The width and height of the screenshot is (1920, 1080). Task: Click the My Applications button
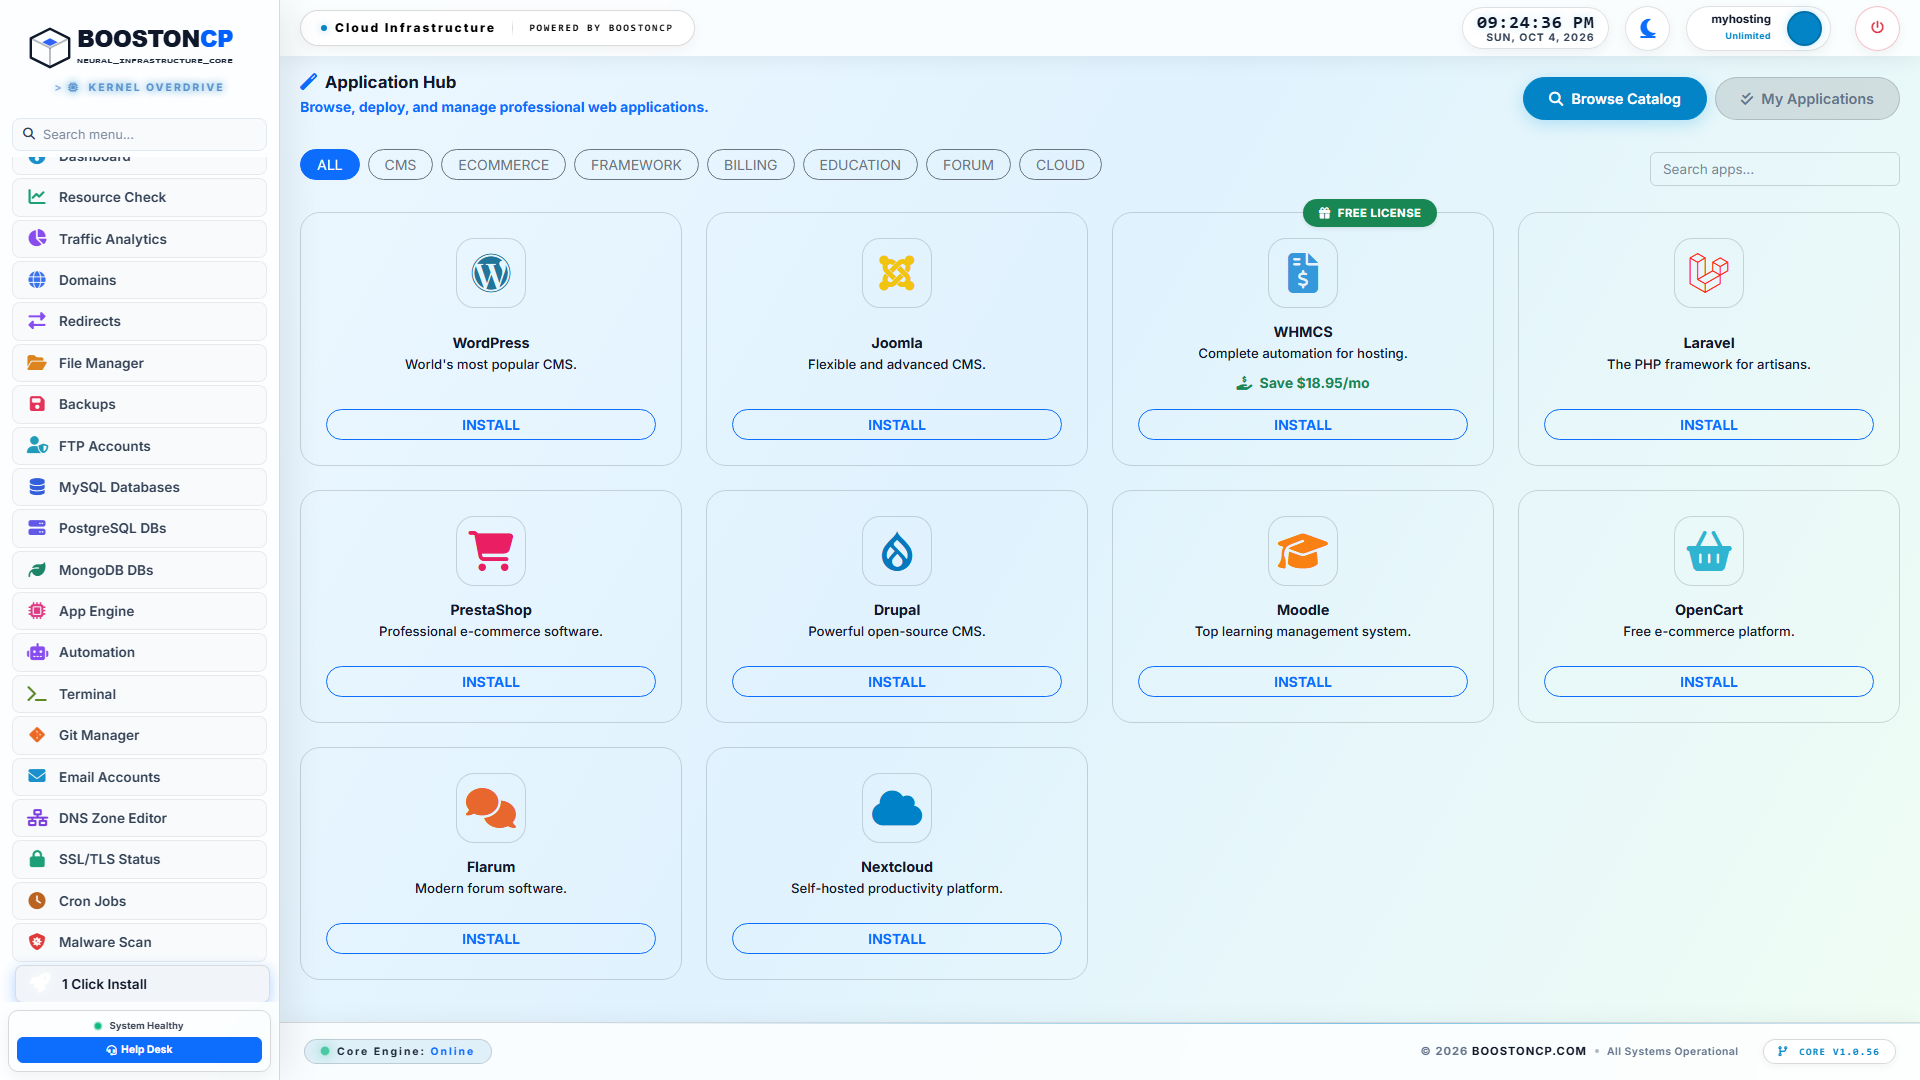click(1807, 99)
